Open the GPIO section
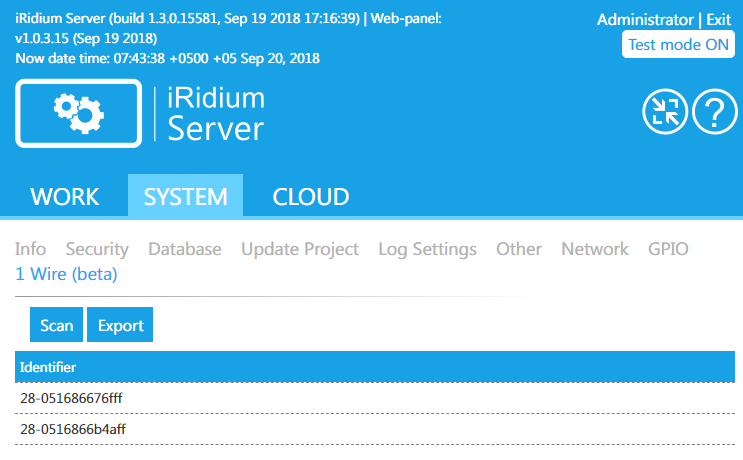Viewport: 743px width, 460px height. (668, 249)
